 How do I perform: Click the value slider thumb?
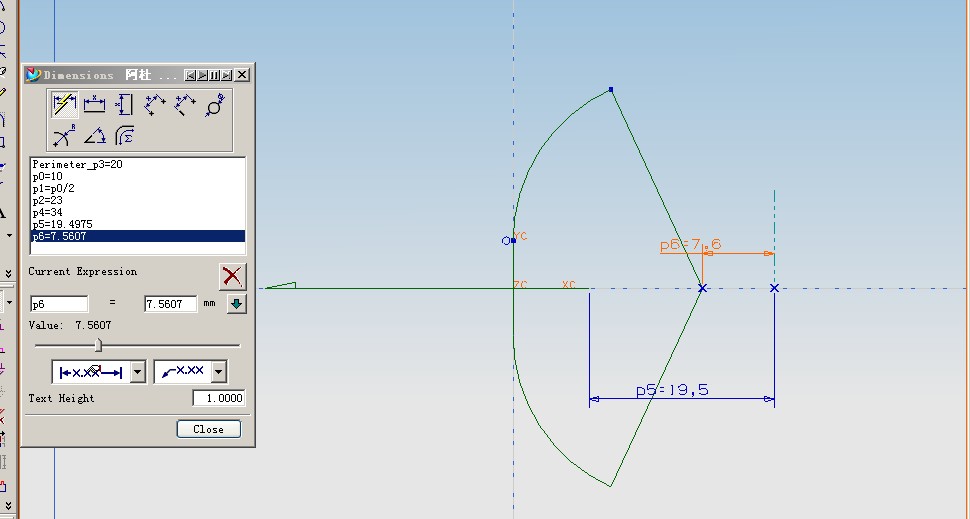click(x=98, y=345)
